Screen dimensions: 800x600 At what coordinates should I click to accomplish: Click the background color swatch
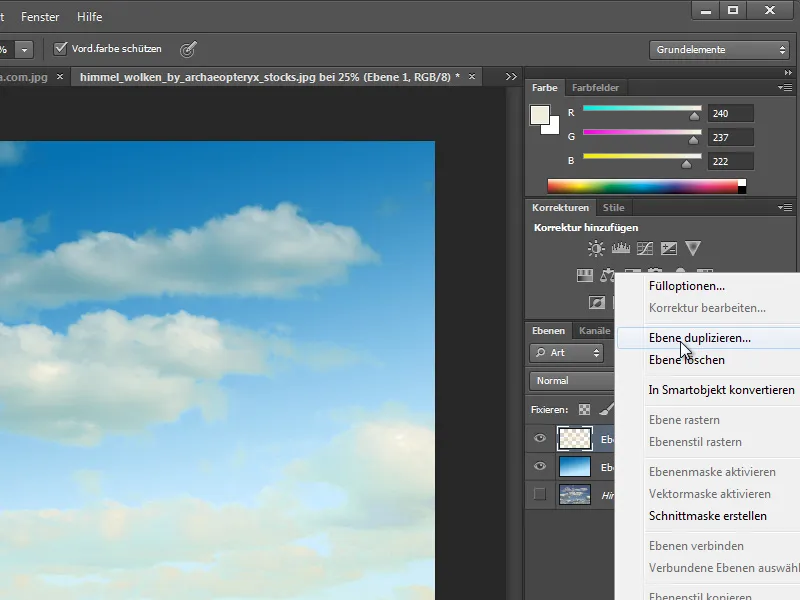553,127
